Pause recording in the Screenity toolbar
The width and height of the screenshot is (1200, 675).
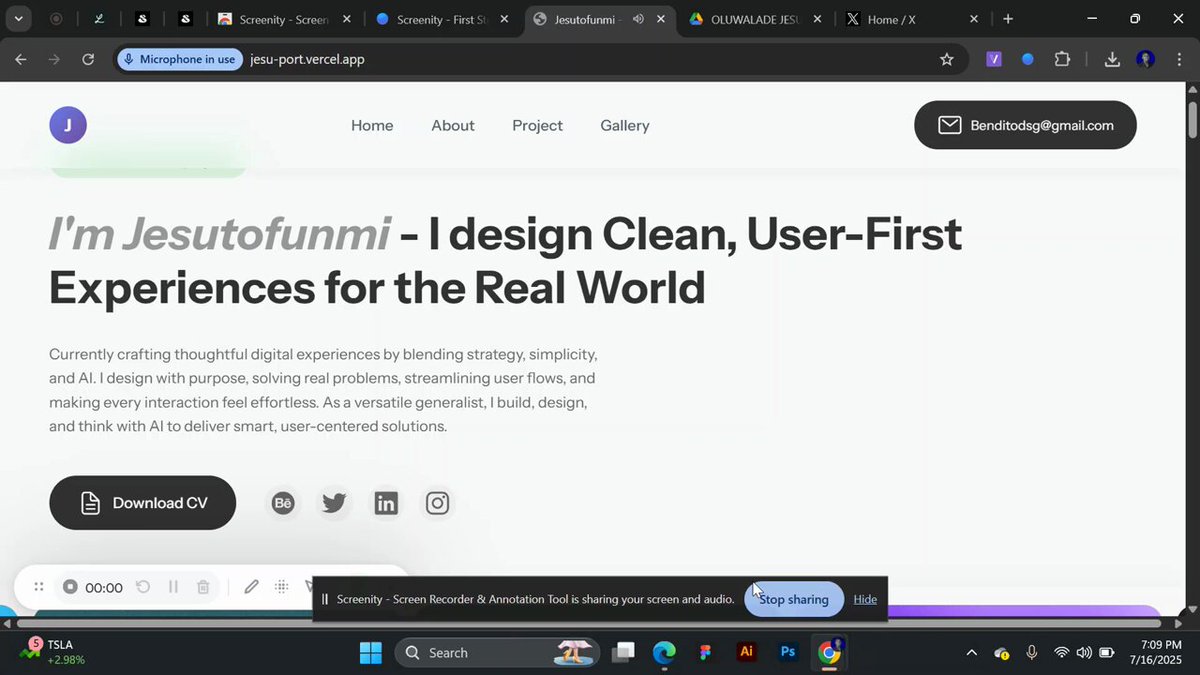tap(173, 587)
